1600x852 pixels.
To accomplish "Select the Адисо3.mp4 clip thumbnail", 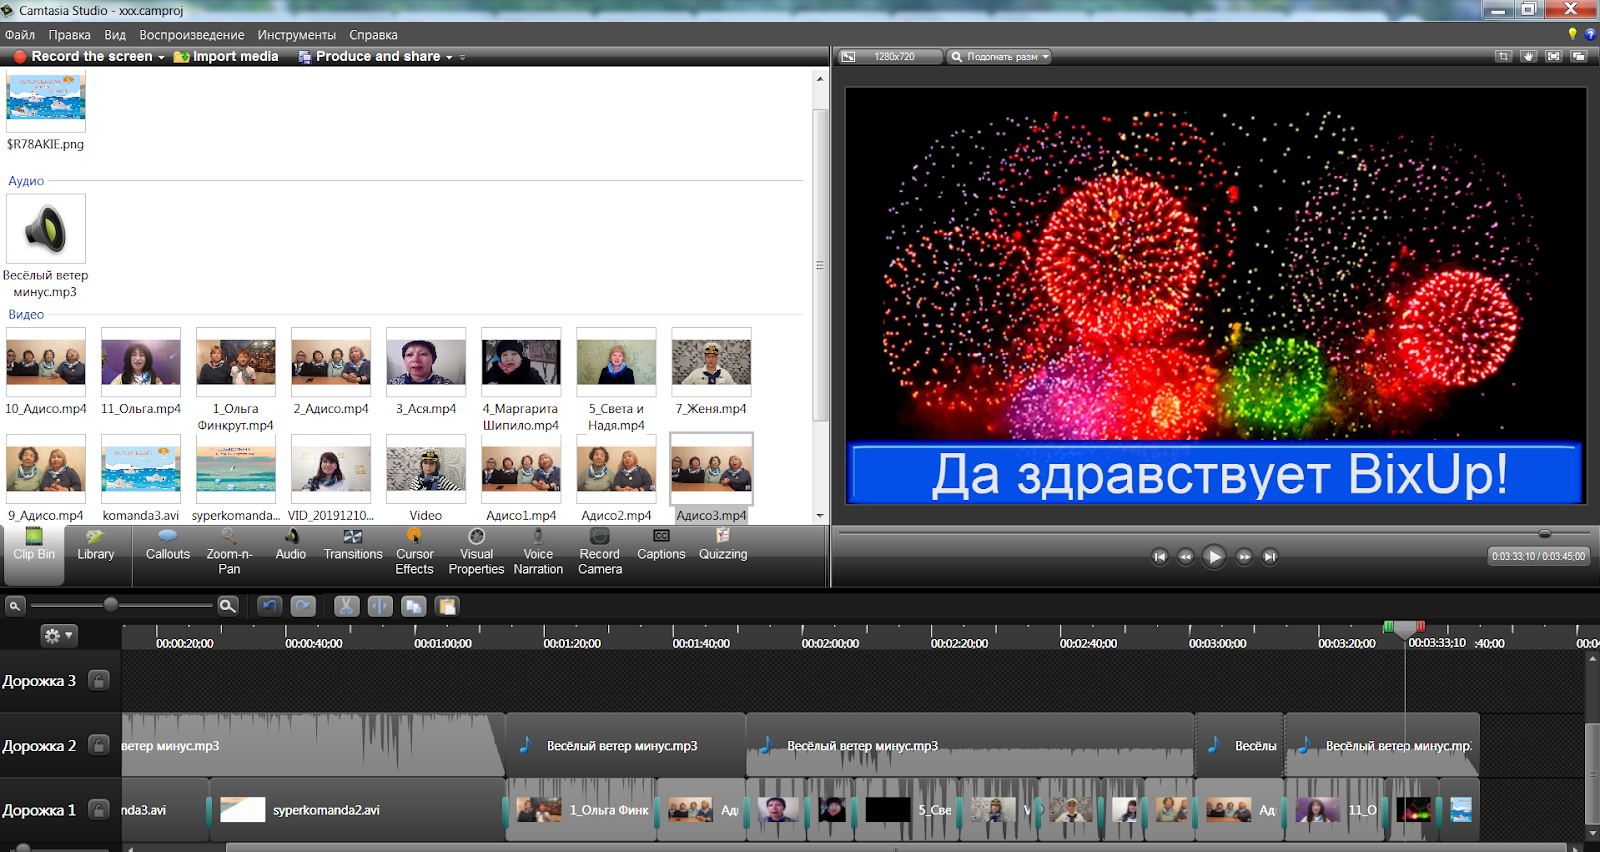I will coord(711,469).
